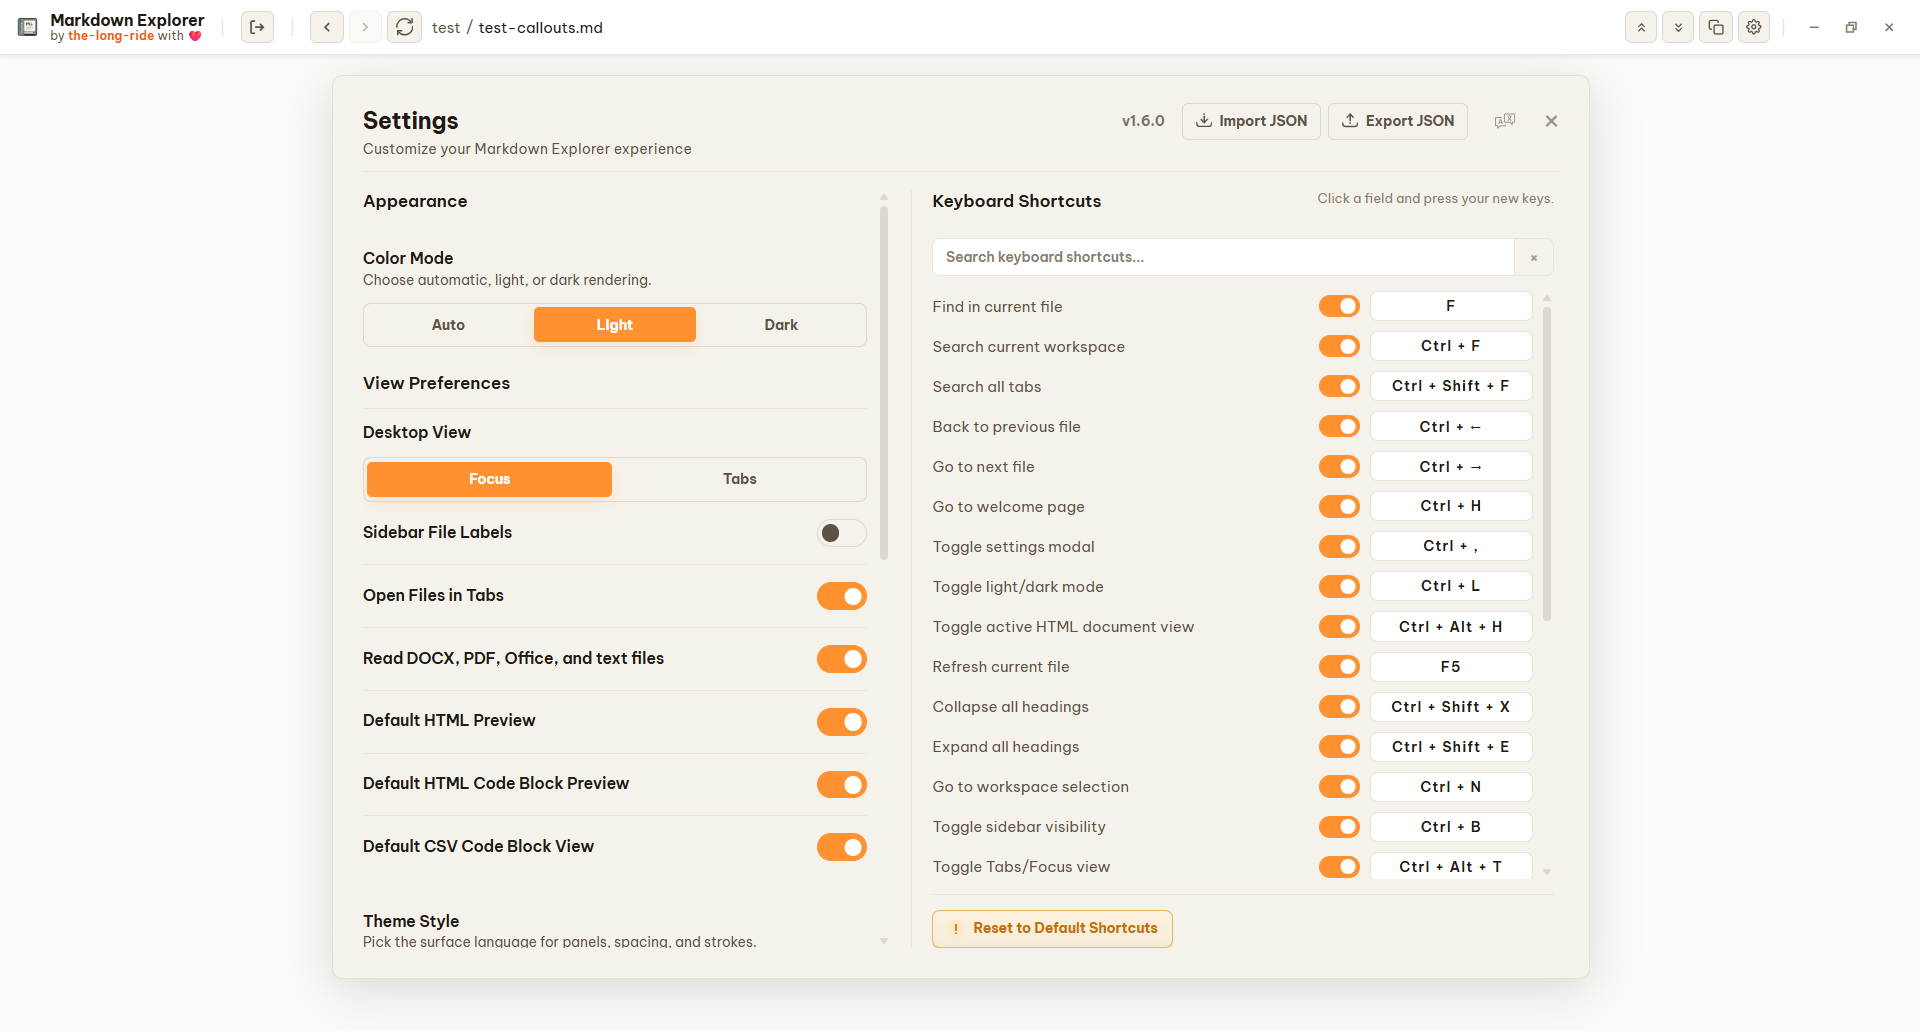Toggle Read DOCX, PDF, Office files switch
The image size is (1920, 1031).
[842, 659]
